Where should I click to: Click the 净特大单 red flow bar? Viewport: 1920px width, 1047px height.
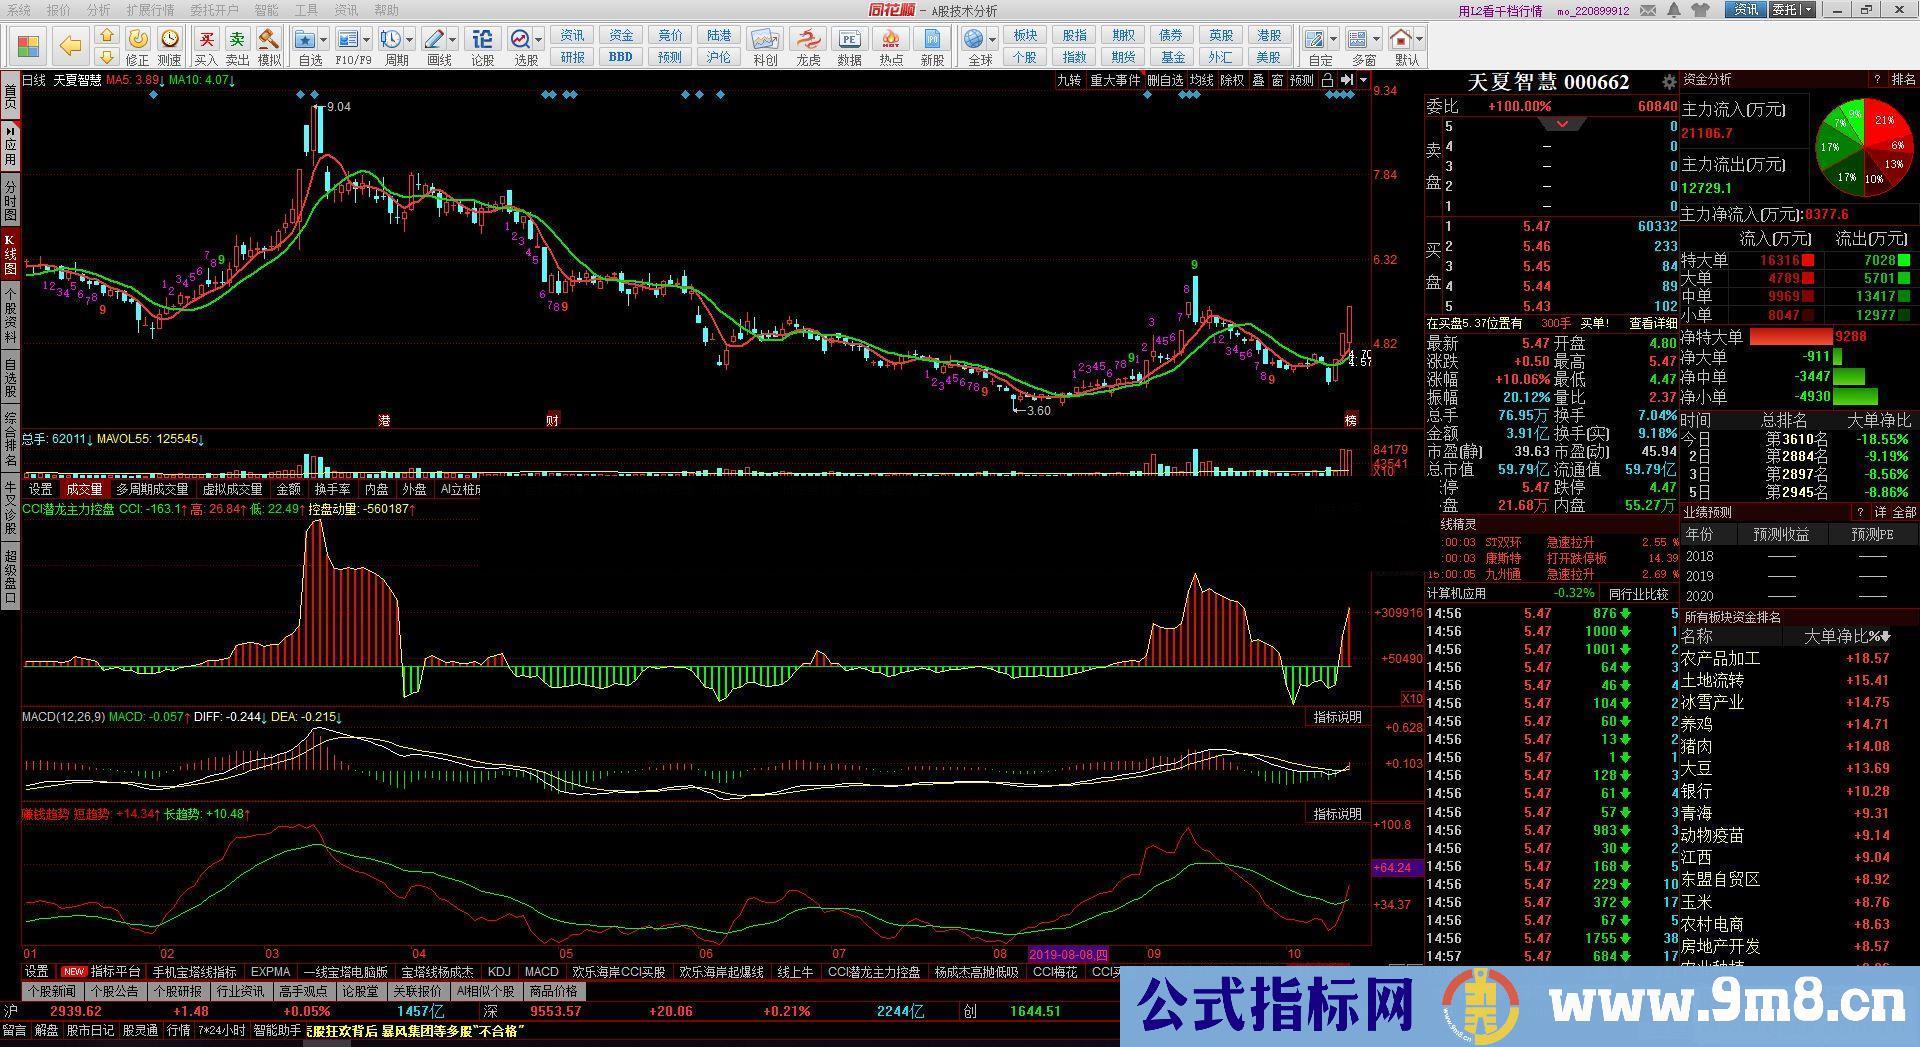pos(1791,337)
